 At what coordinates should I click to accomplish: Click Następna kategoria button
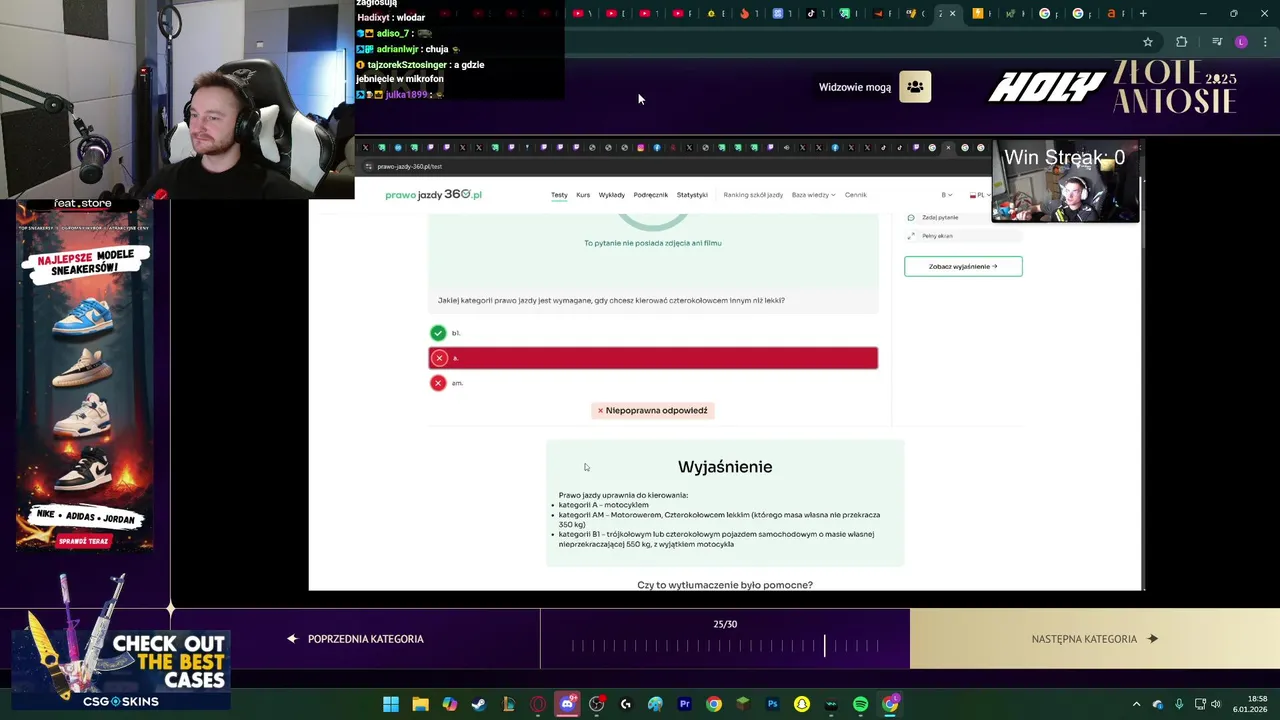[x=1095, y=639]
